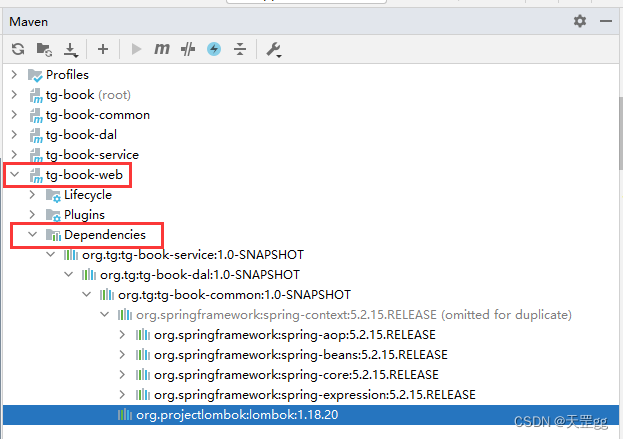The image size is (623, 439).
Task: Collapse org.tg:tg-book-common dependency chevron
Action: click(87, 294)
